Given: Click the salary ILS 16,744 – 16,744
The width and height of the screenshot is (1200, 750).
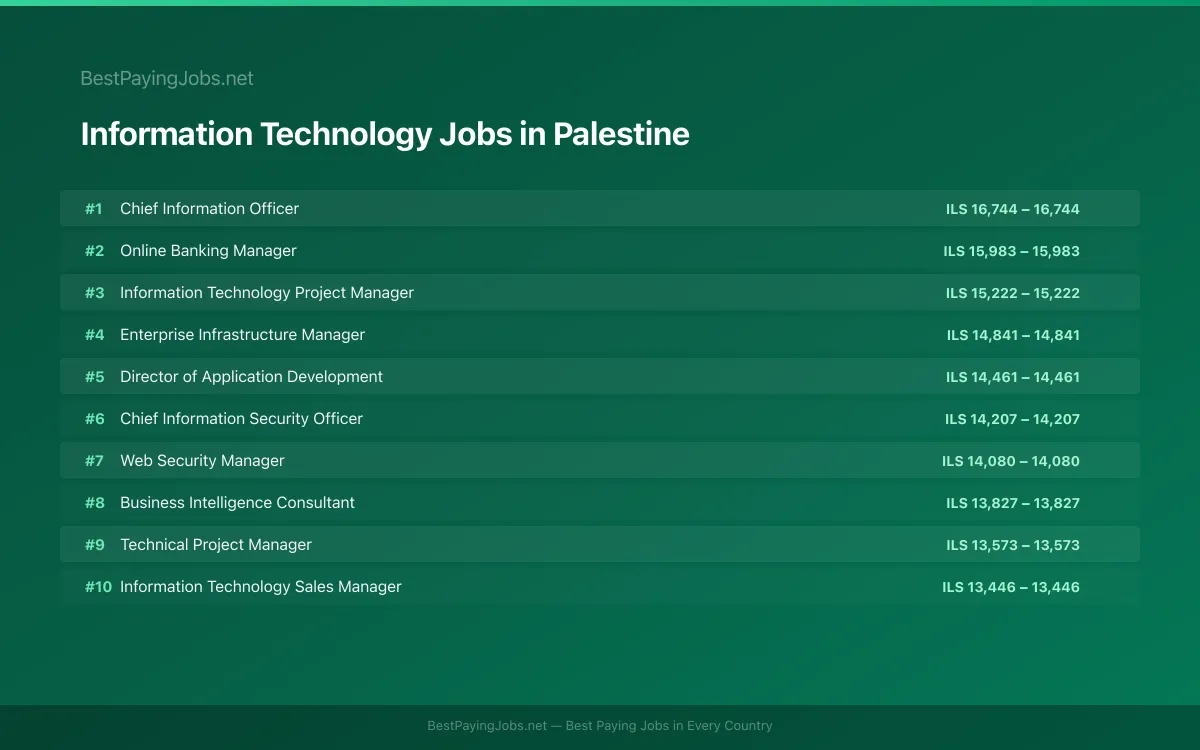Looking at the screenshot, I should (x=1013, y=209).
